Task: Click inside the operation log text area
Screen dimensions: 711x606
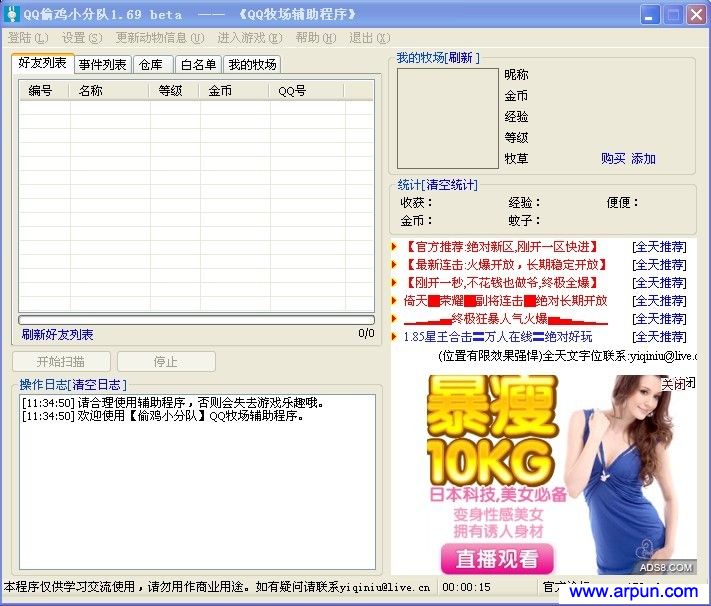Action: point(197,482)
